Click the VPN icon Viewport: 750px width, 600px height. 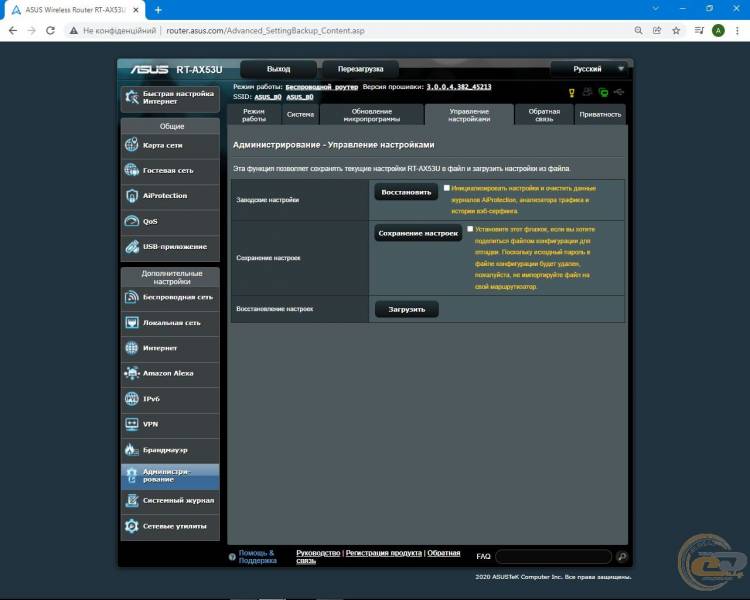click(x=132, y=424)
